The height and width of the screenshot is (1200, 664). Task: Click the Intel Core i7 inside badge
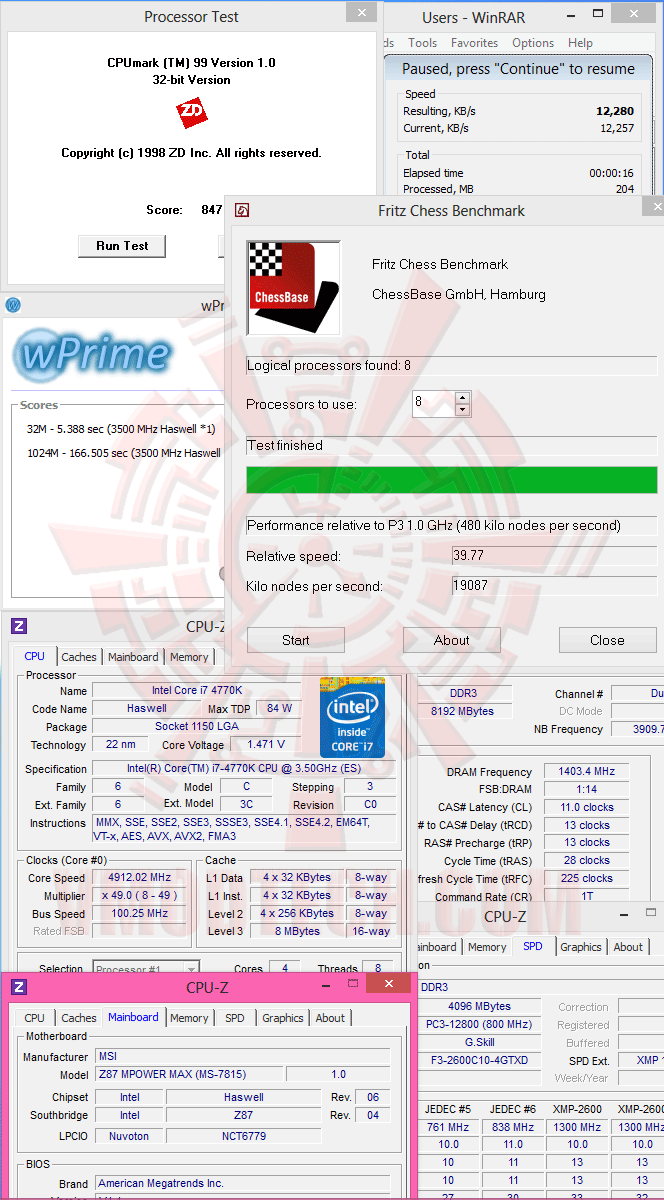[x=352, y=716]
